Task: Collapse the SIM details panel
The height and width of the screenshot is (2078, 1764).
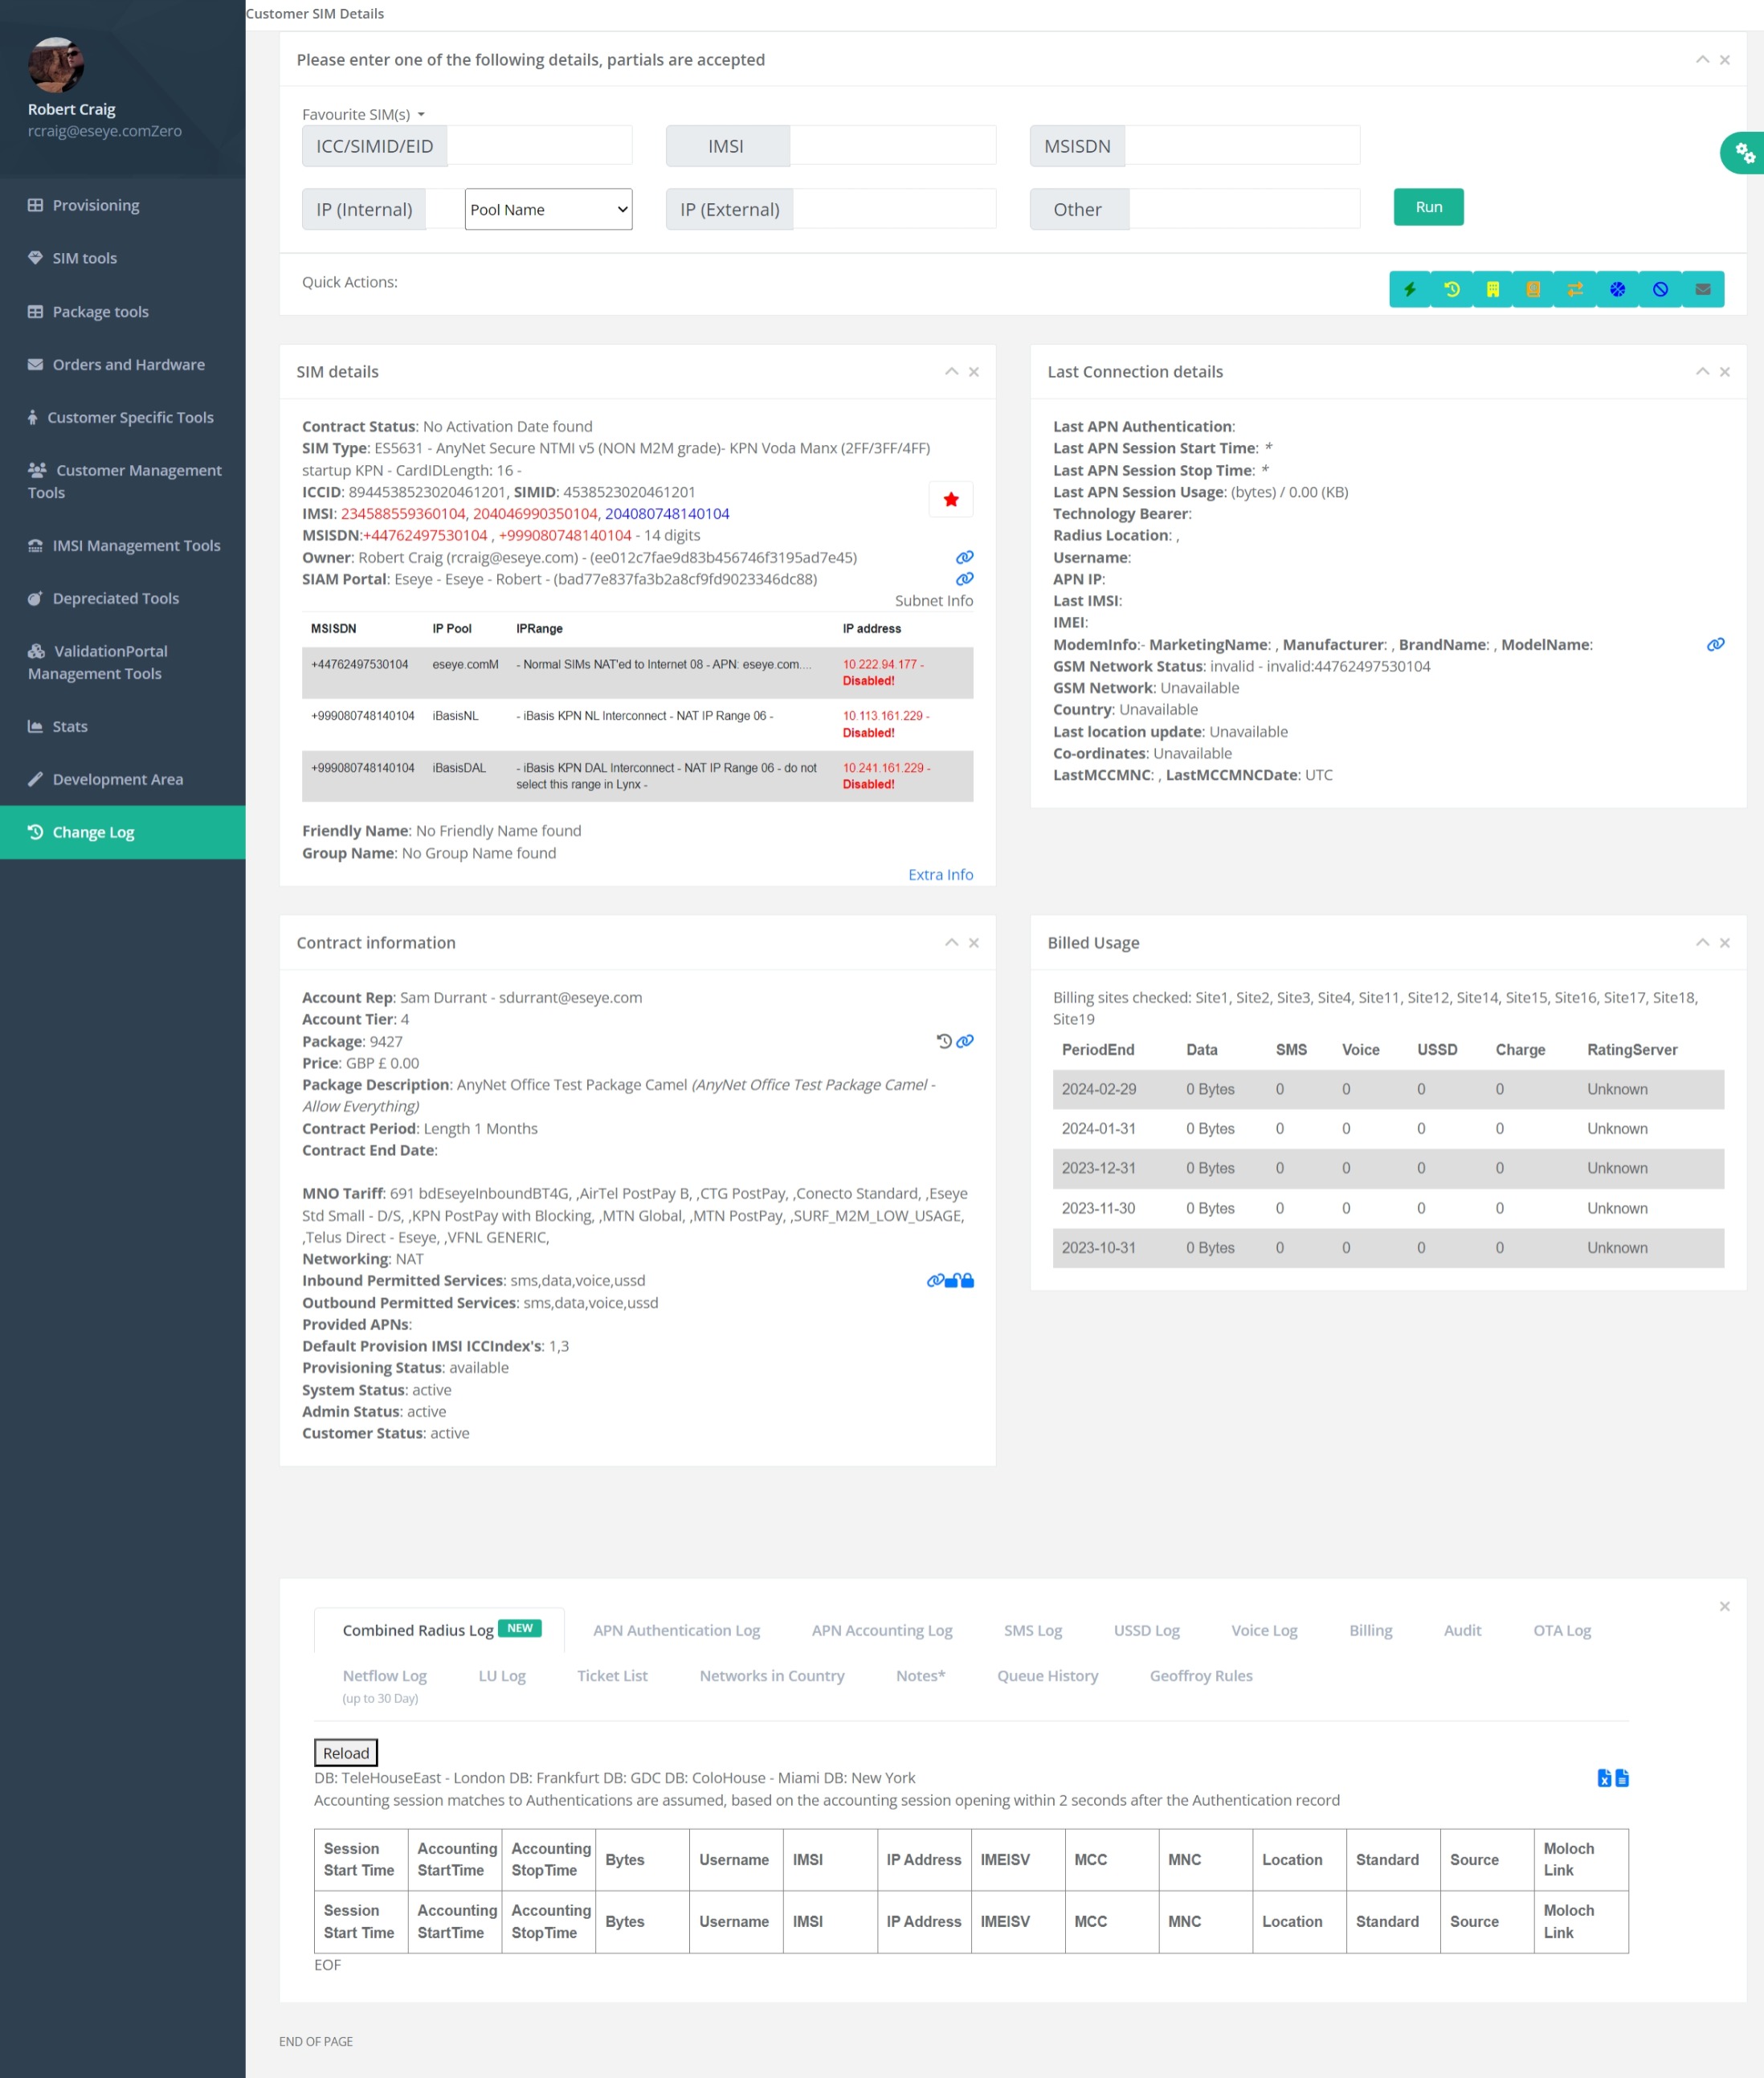Action: (951, 371)
